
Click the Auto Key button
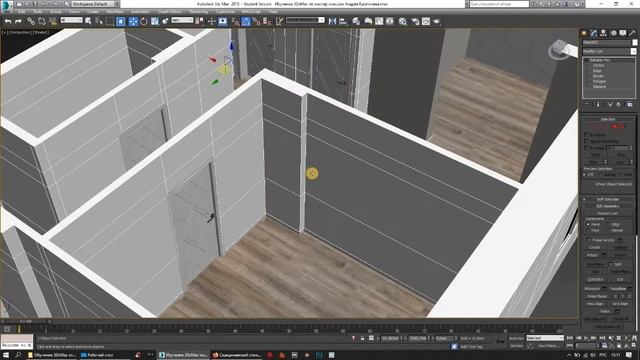pyautogui.click(x=516, y=338)
